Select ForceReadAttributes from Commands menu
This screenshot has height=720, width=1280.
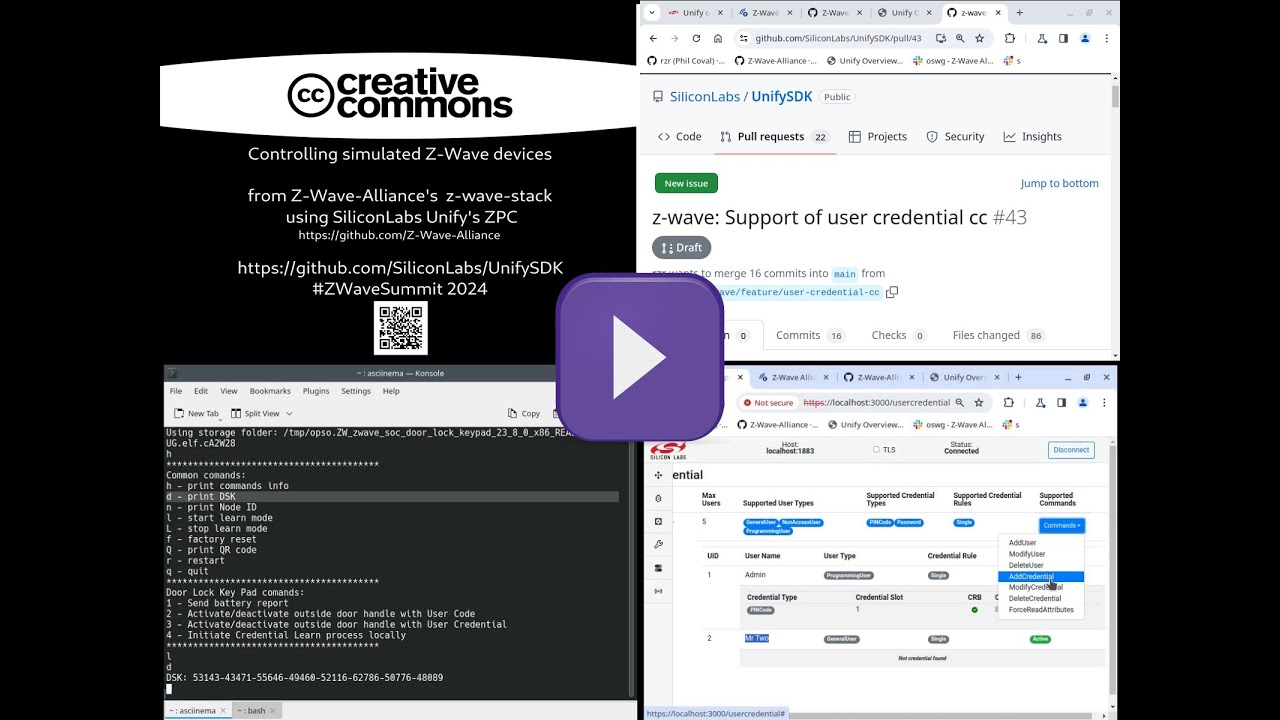click(x=1041, y=609)
